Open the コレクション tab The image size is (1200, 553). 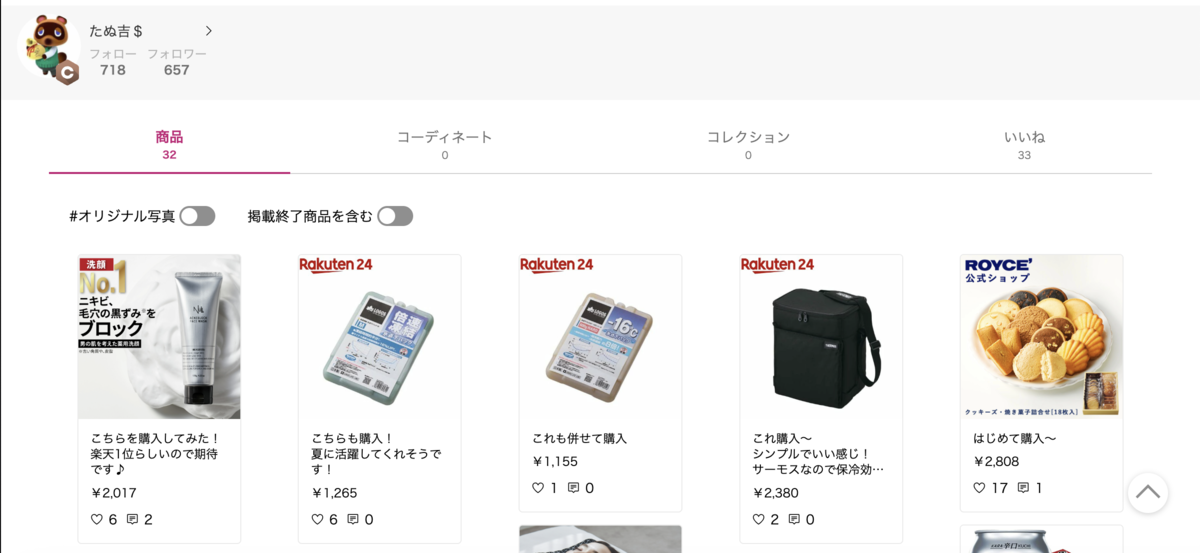748,144
